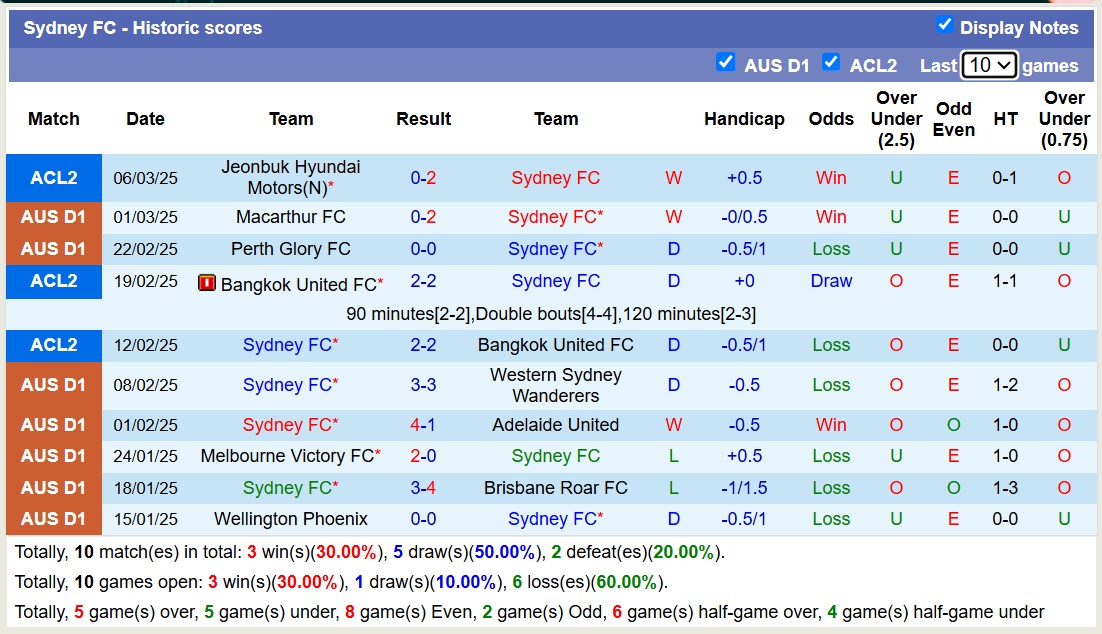Select the Sydney FC link in the top row
This screenshot has height=634, width=1102.
coord(555,178)
